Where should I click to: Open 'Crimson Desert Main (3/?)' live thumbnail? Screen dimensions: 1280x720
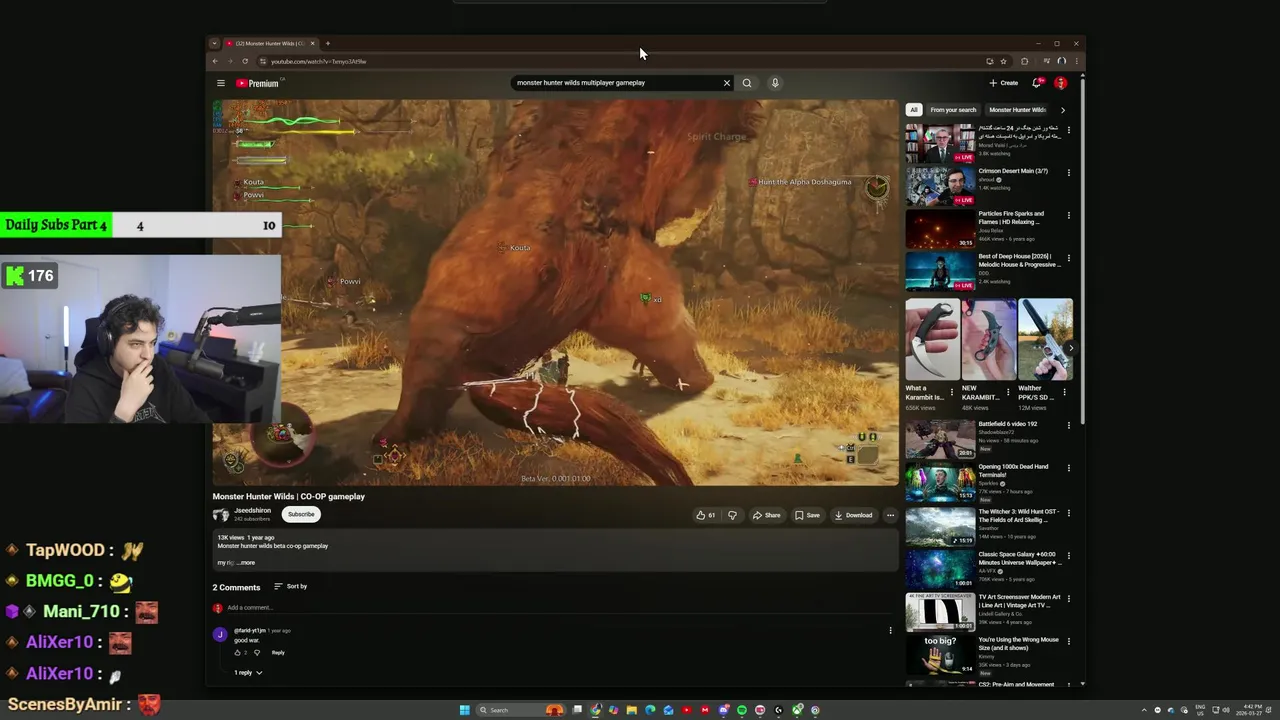(940, 186)
